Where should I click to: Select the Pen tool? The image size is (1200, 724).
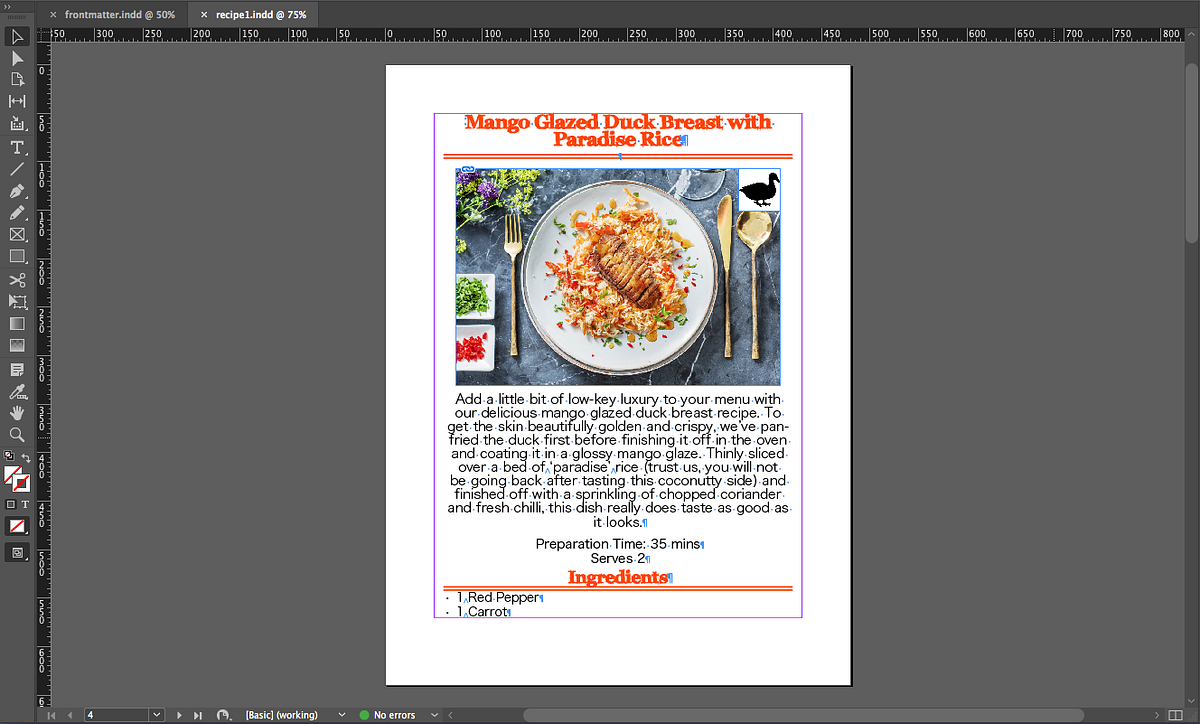[x=16, y=190]
